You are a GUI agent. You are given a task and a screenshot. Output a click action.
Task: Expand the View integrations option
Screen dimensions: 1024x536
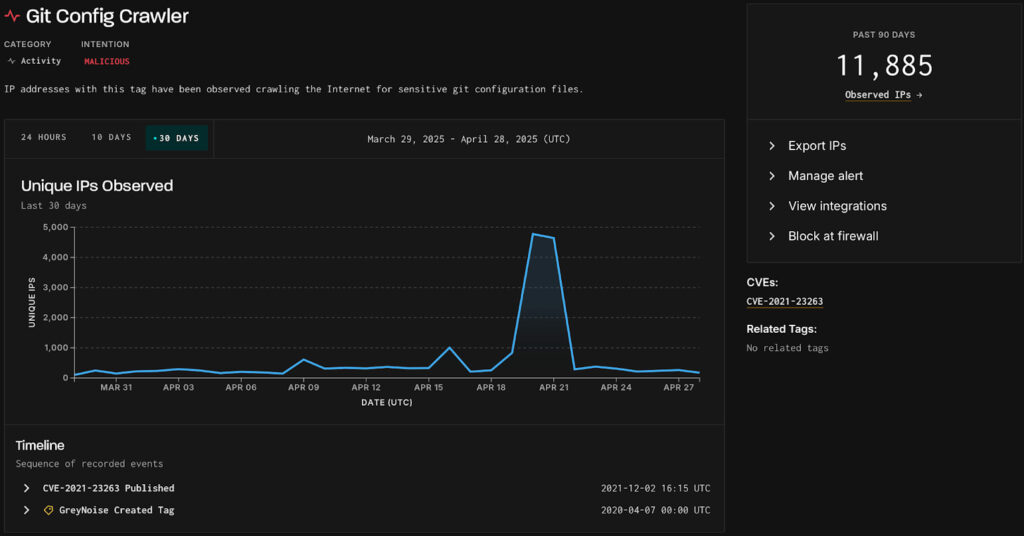[x=837, y=206]
